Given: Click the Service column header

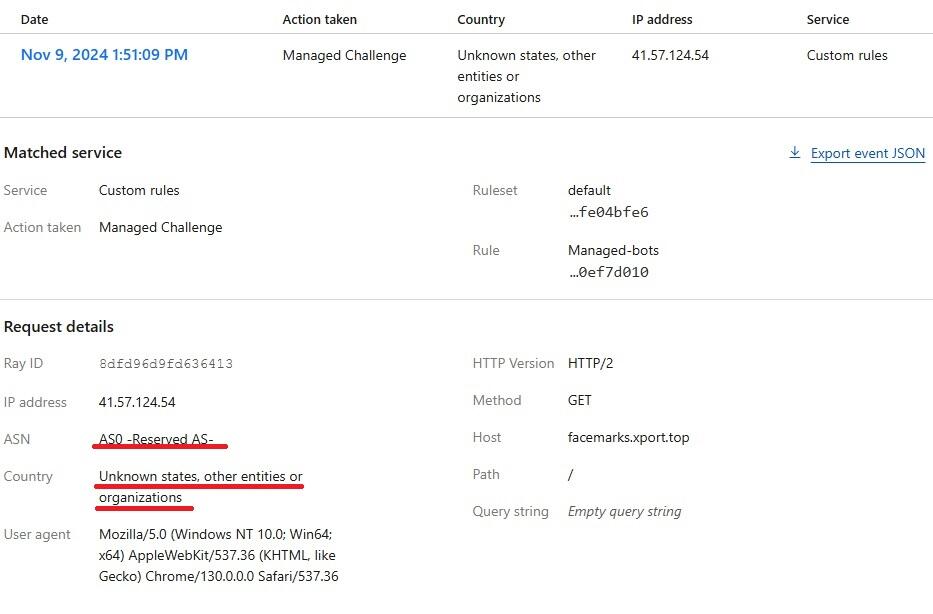Looking at the screenshot, I should click(828, 20).
